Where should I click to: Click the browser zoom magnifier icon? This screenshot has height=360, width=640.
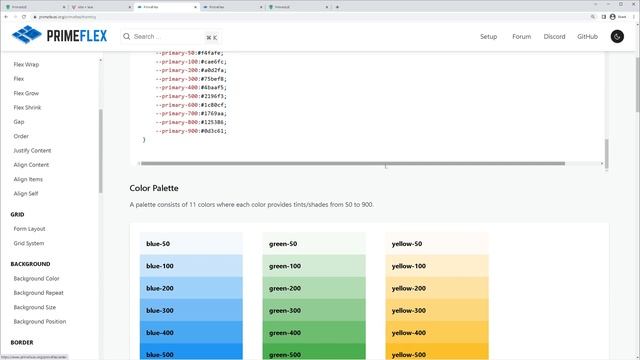pyautogui.click(x=592, y=17)
